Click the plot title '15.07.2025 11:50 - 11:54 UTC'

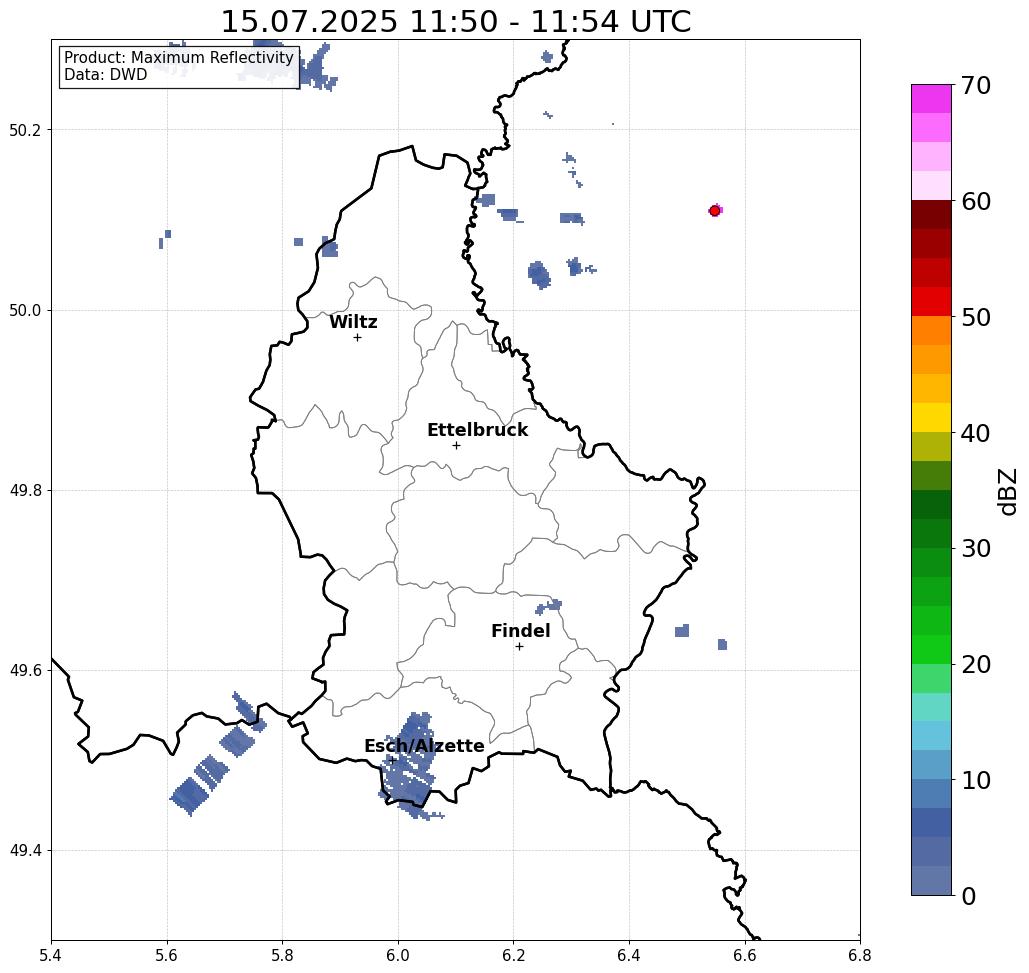coord(455,22)
